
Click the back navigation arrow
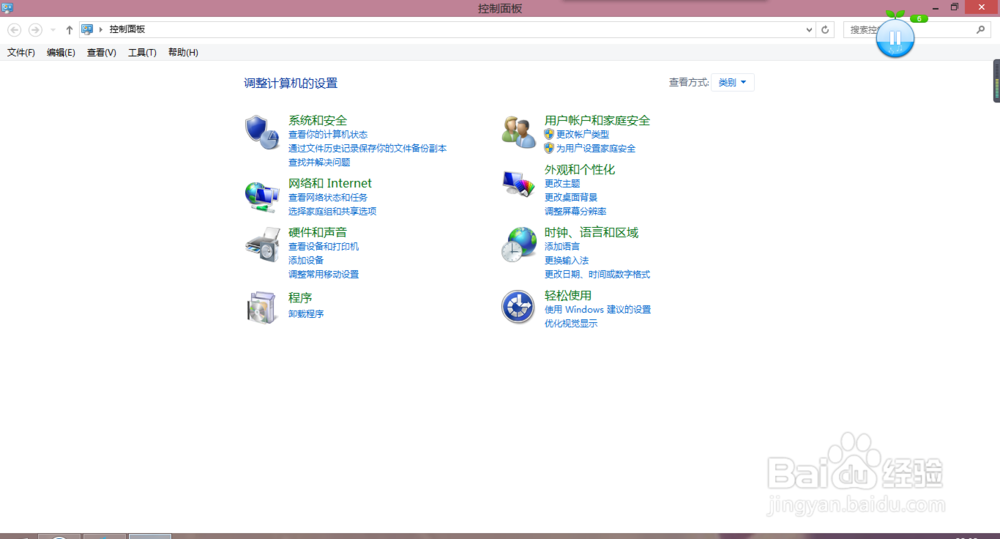tap(15, 29)
